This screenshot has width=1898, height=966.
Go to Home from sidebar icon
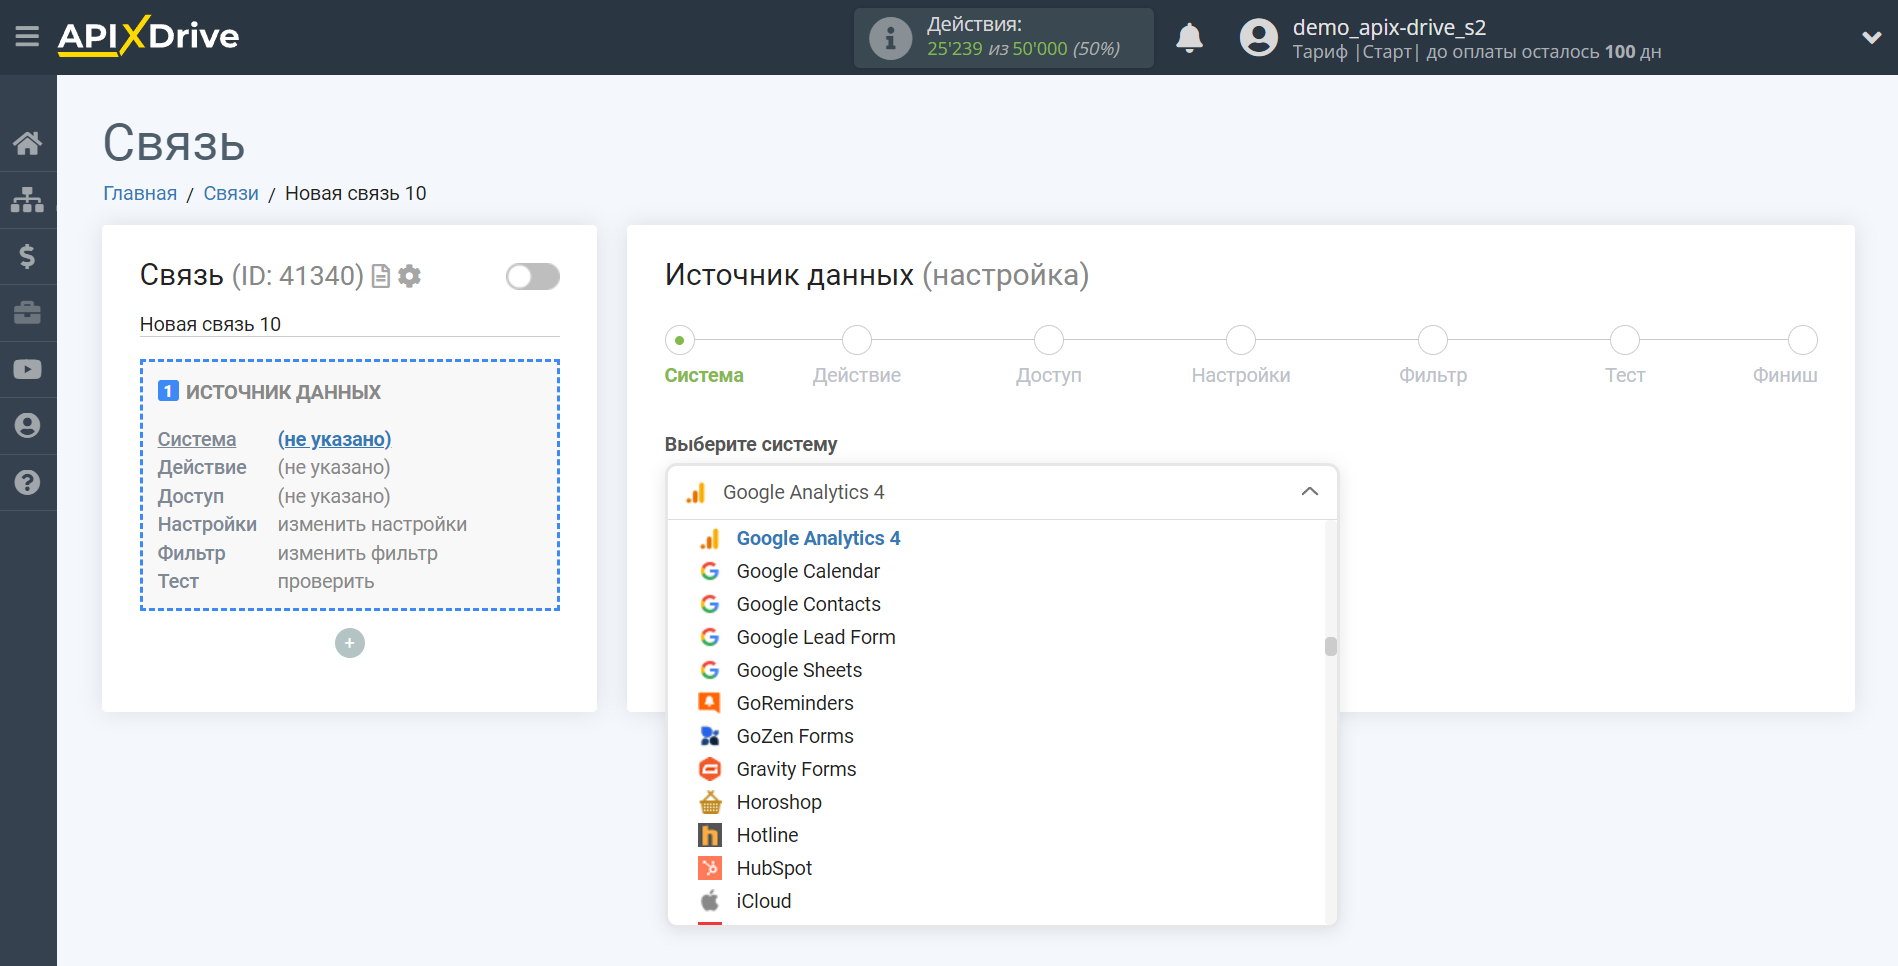[x=28, y=143]
